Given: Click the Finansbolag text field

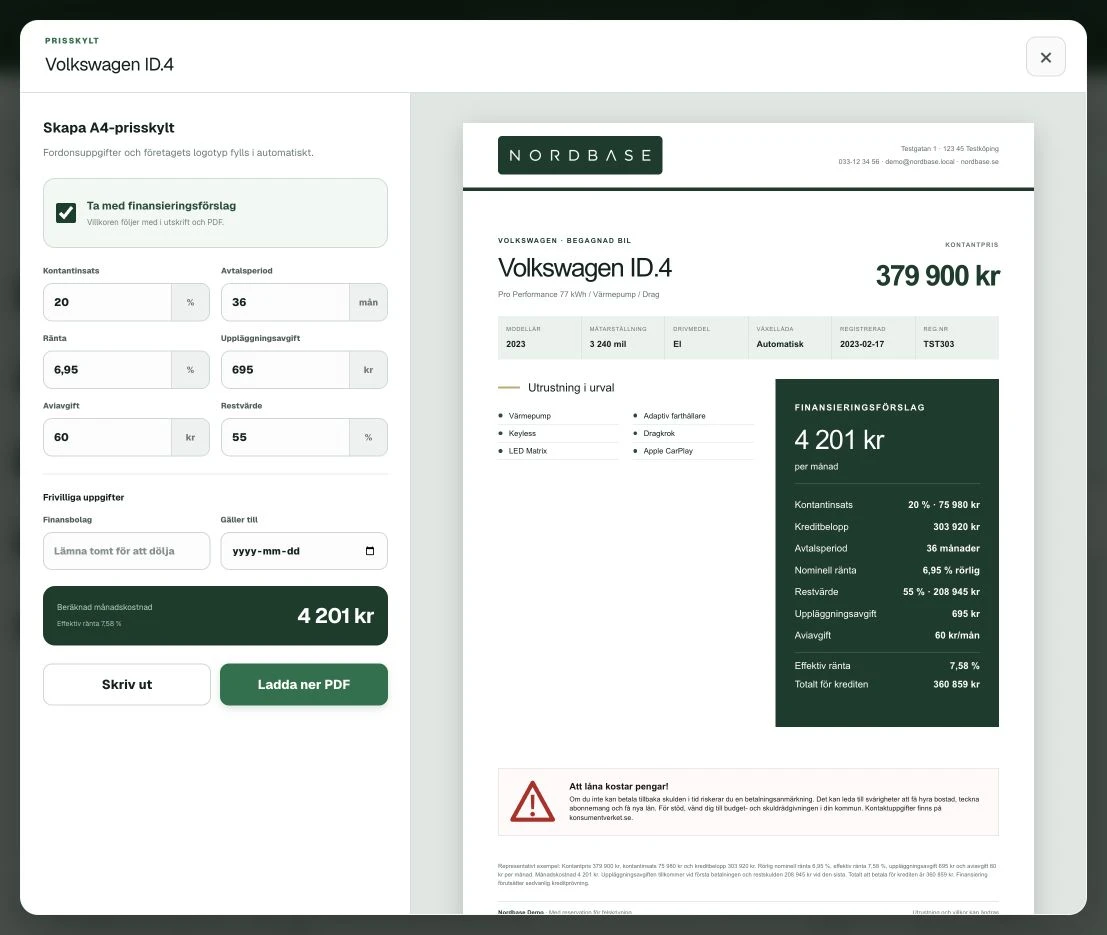Looking at the screenshot, I should pos(126,551).
